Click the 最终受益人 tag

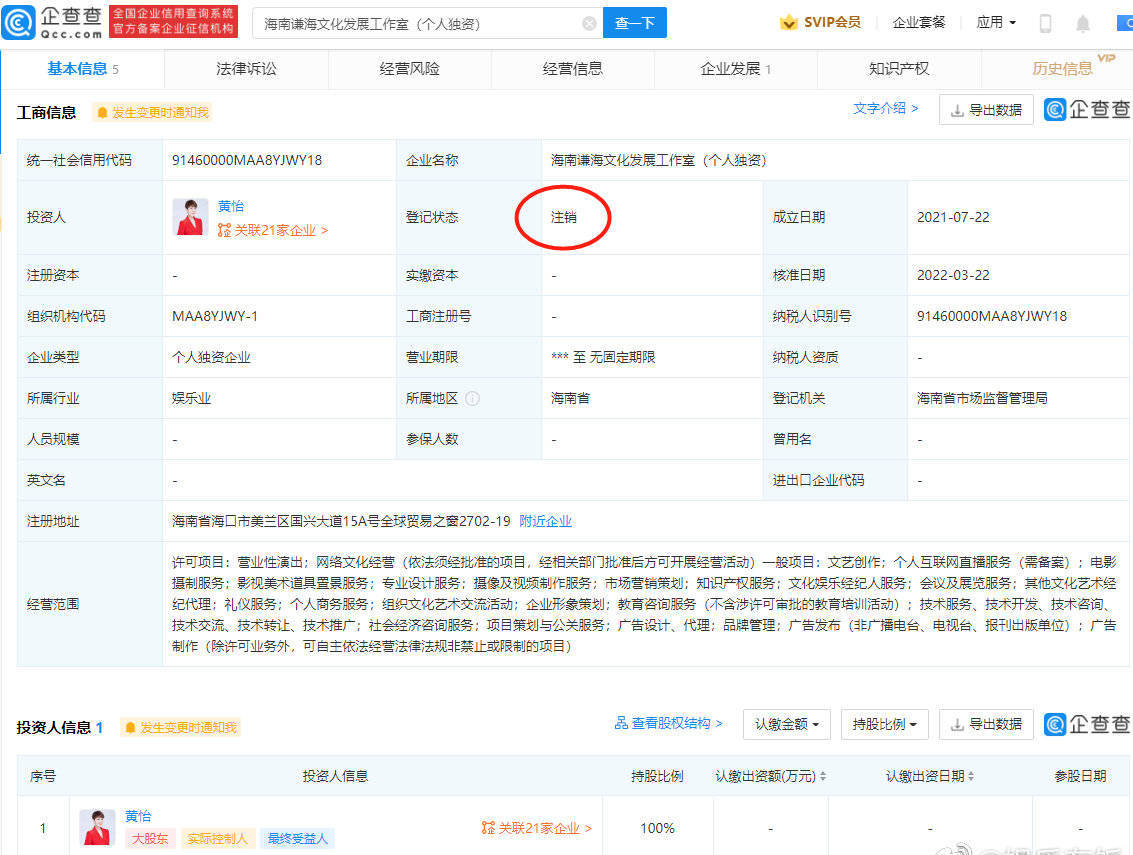[297, 838]
